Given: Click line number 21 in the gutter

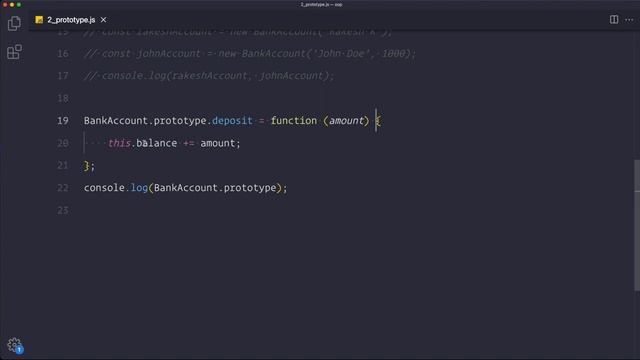Looking at the screenshot, I should (x=63, y=165).
